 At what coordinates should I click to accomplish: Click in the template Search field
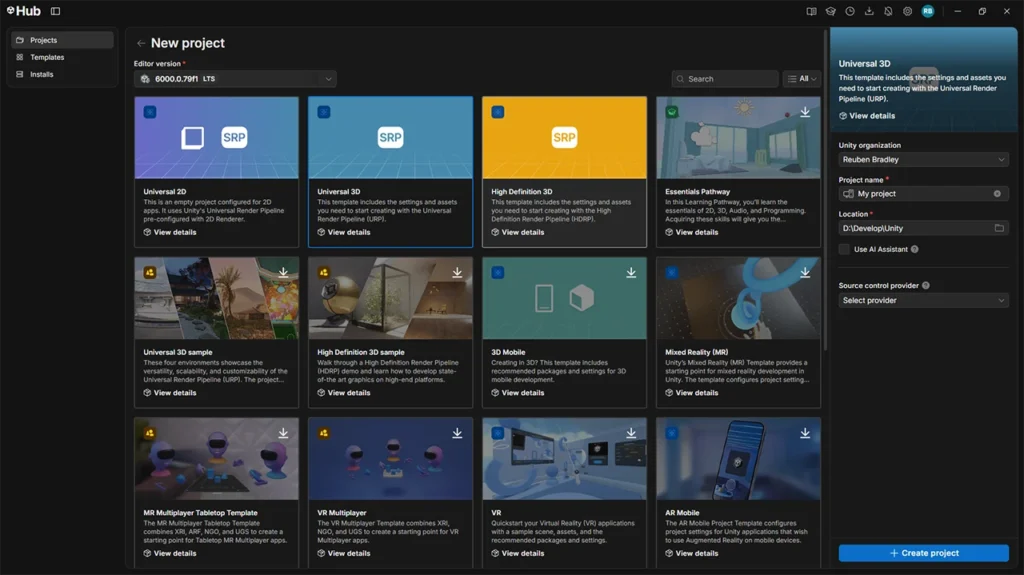(725, 79)
